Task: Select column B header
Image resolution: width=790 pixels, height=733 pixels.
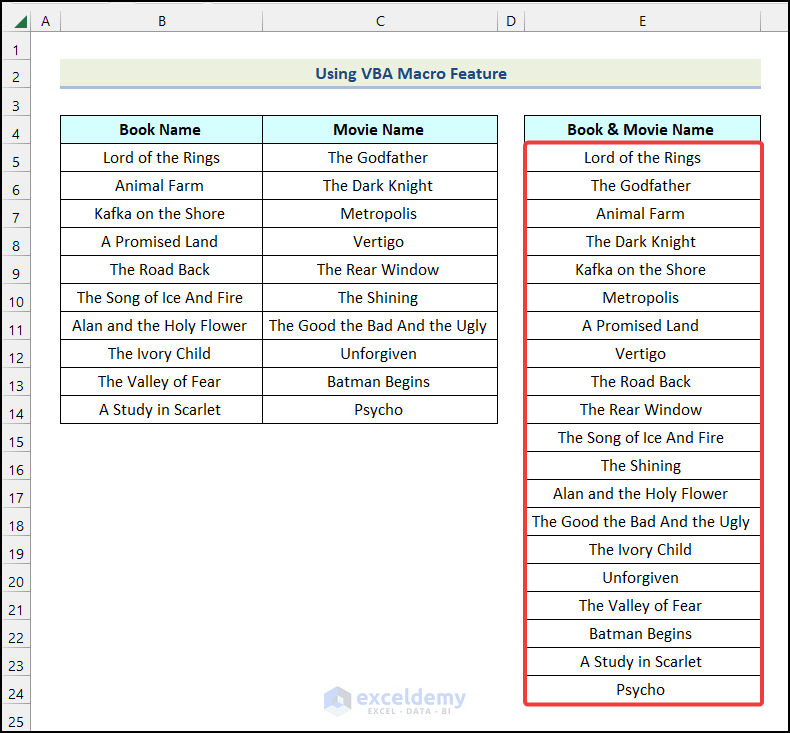Action: (x=162, y=21)
